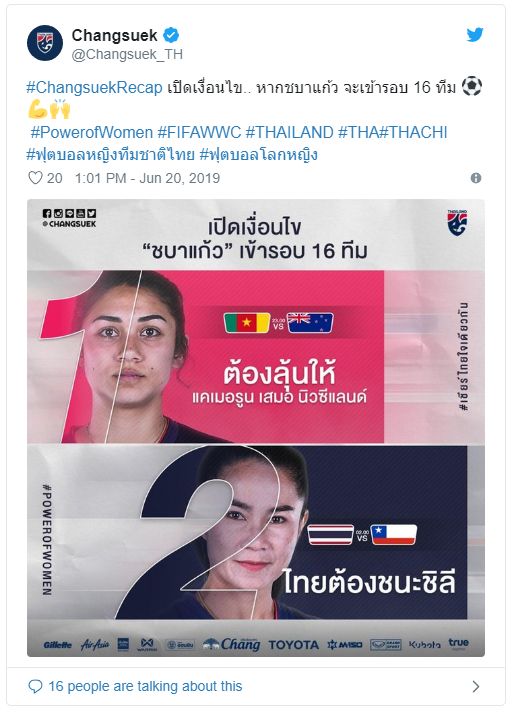
Task: Click the speech bubble reply icon
Action: click(35, 686)
